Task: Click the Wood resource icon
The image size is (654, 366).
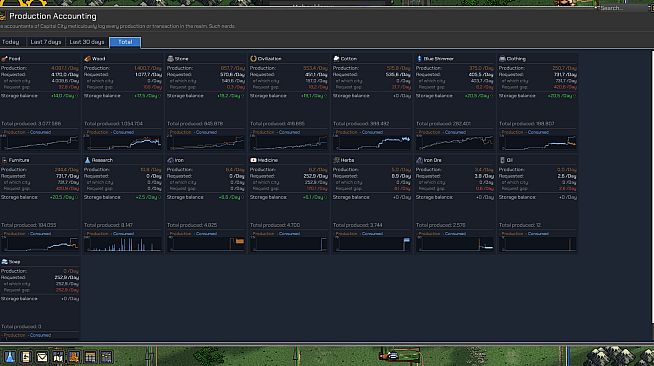Action: pos(87,59)
